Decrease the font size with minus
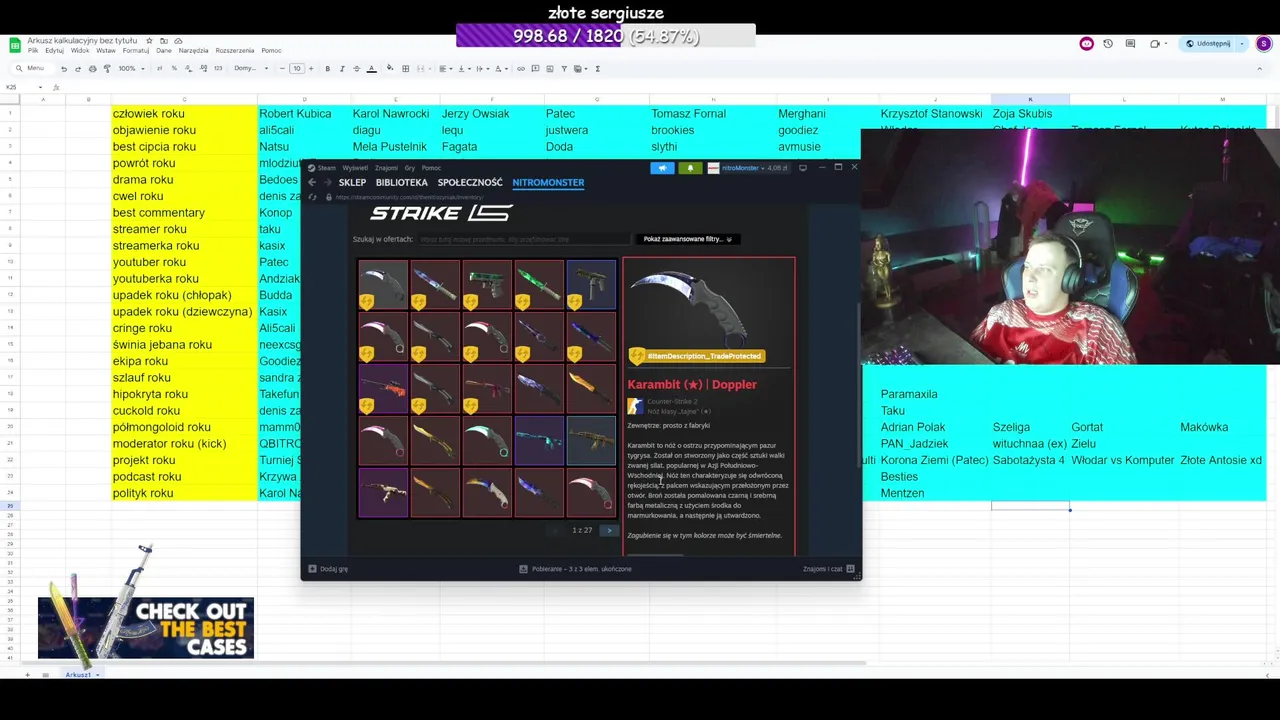This screenshot has height=720, width=1280. point(282,68)
